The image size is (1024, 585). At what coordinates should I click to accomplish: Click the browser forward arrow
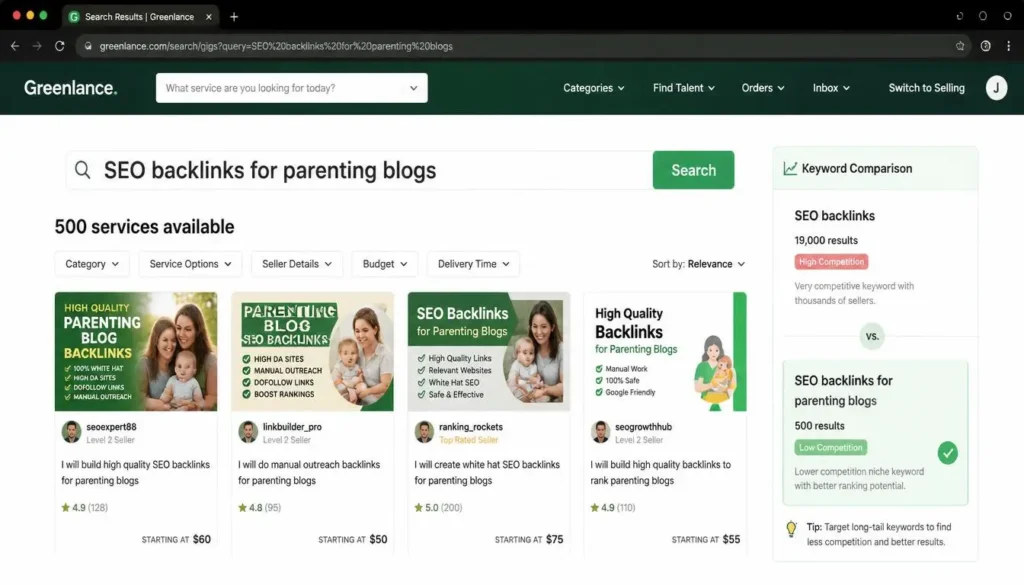37,46
